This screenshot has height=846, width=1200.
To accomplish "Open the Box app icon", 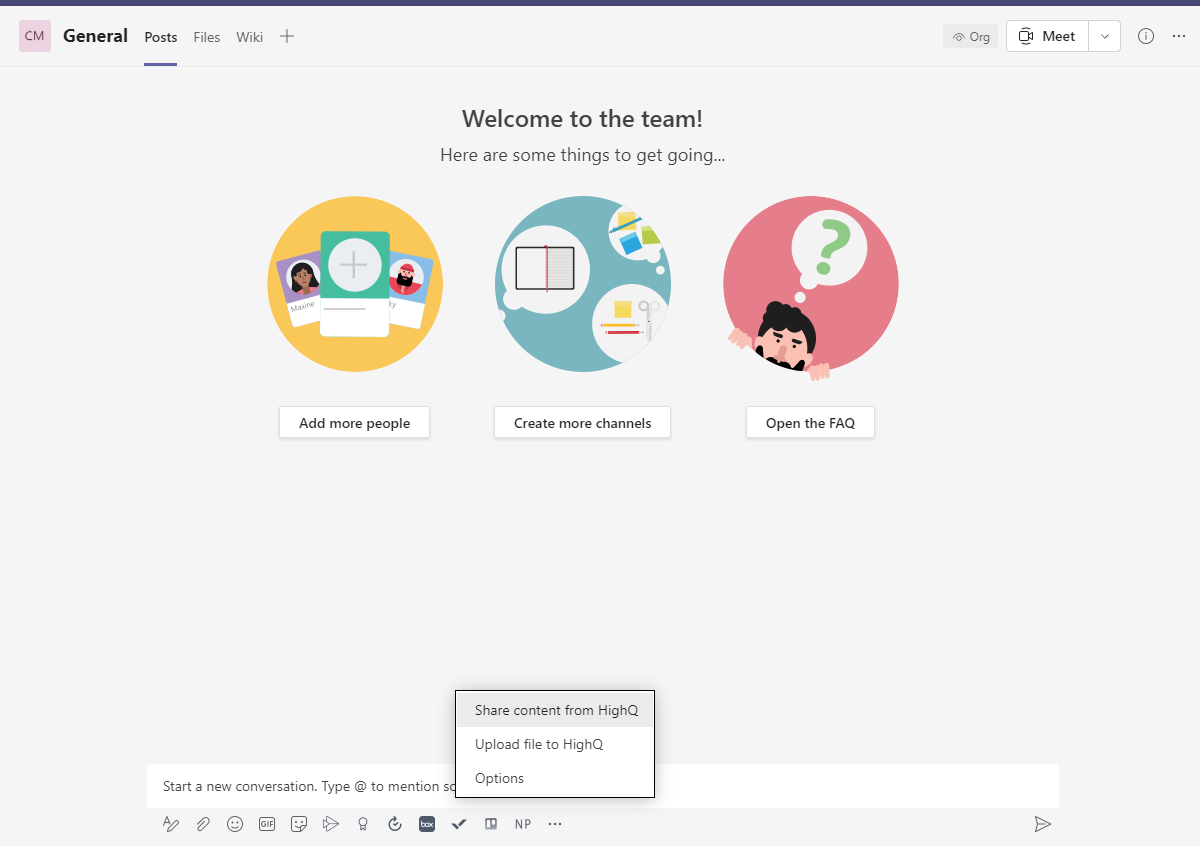I will (427, 824).
